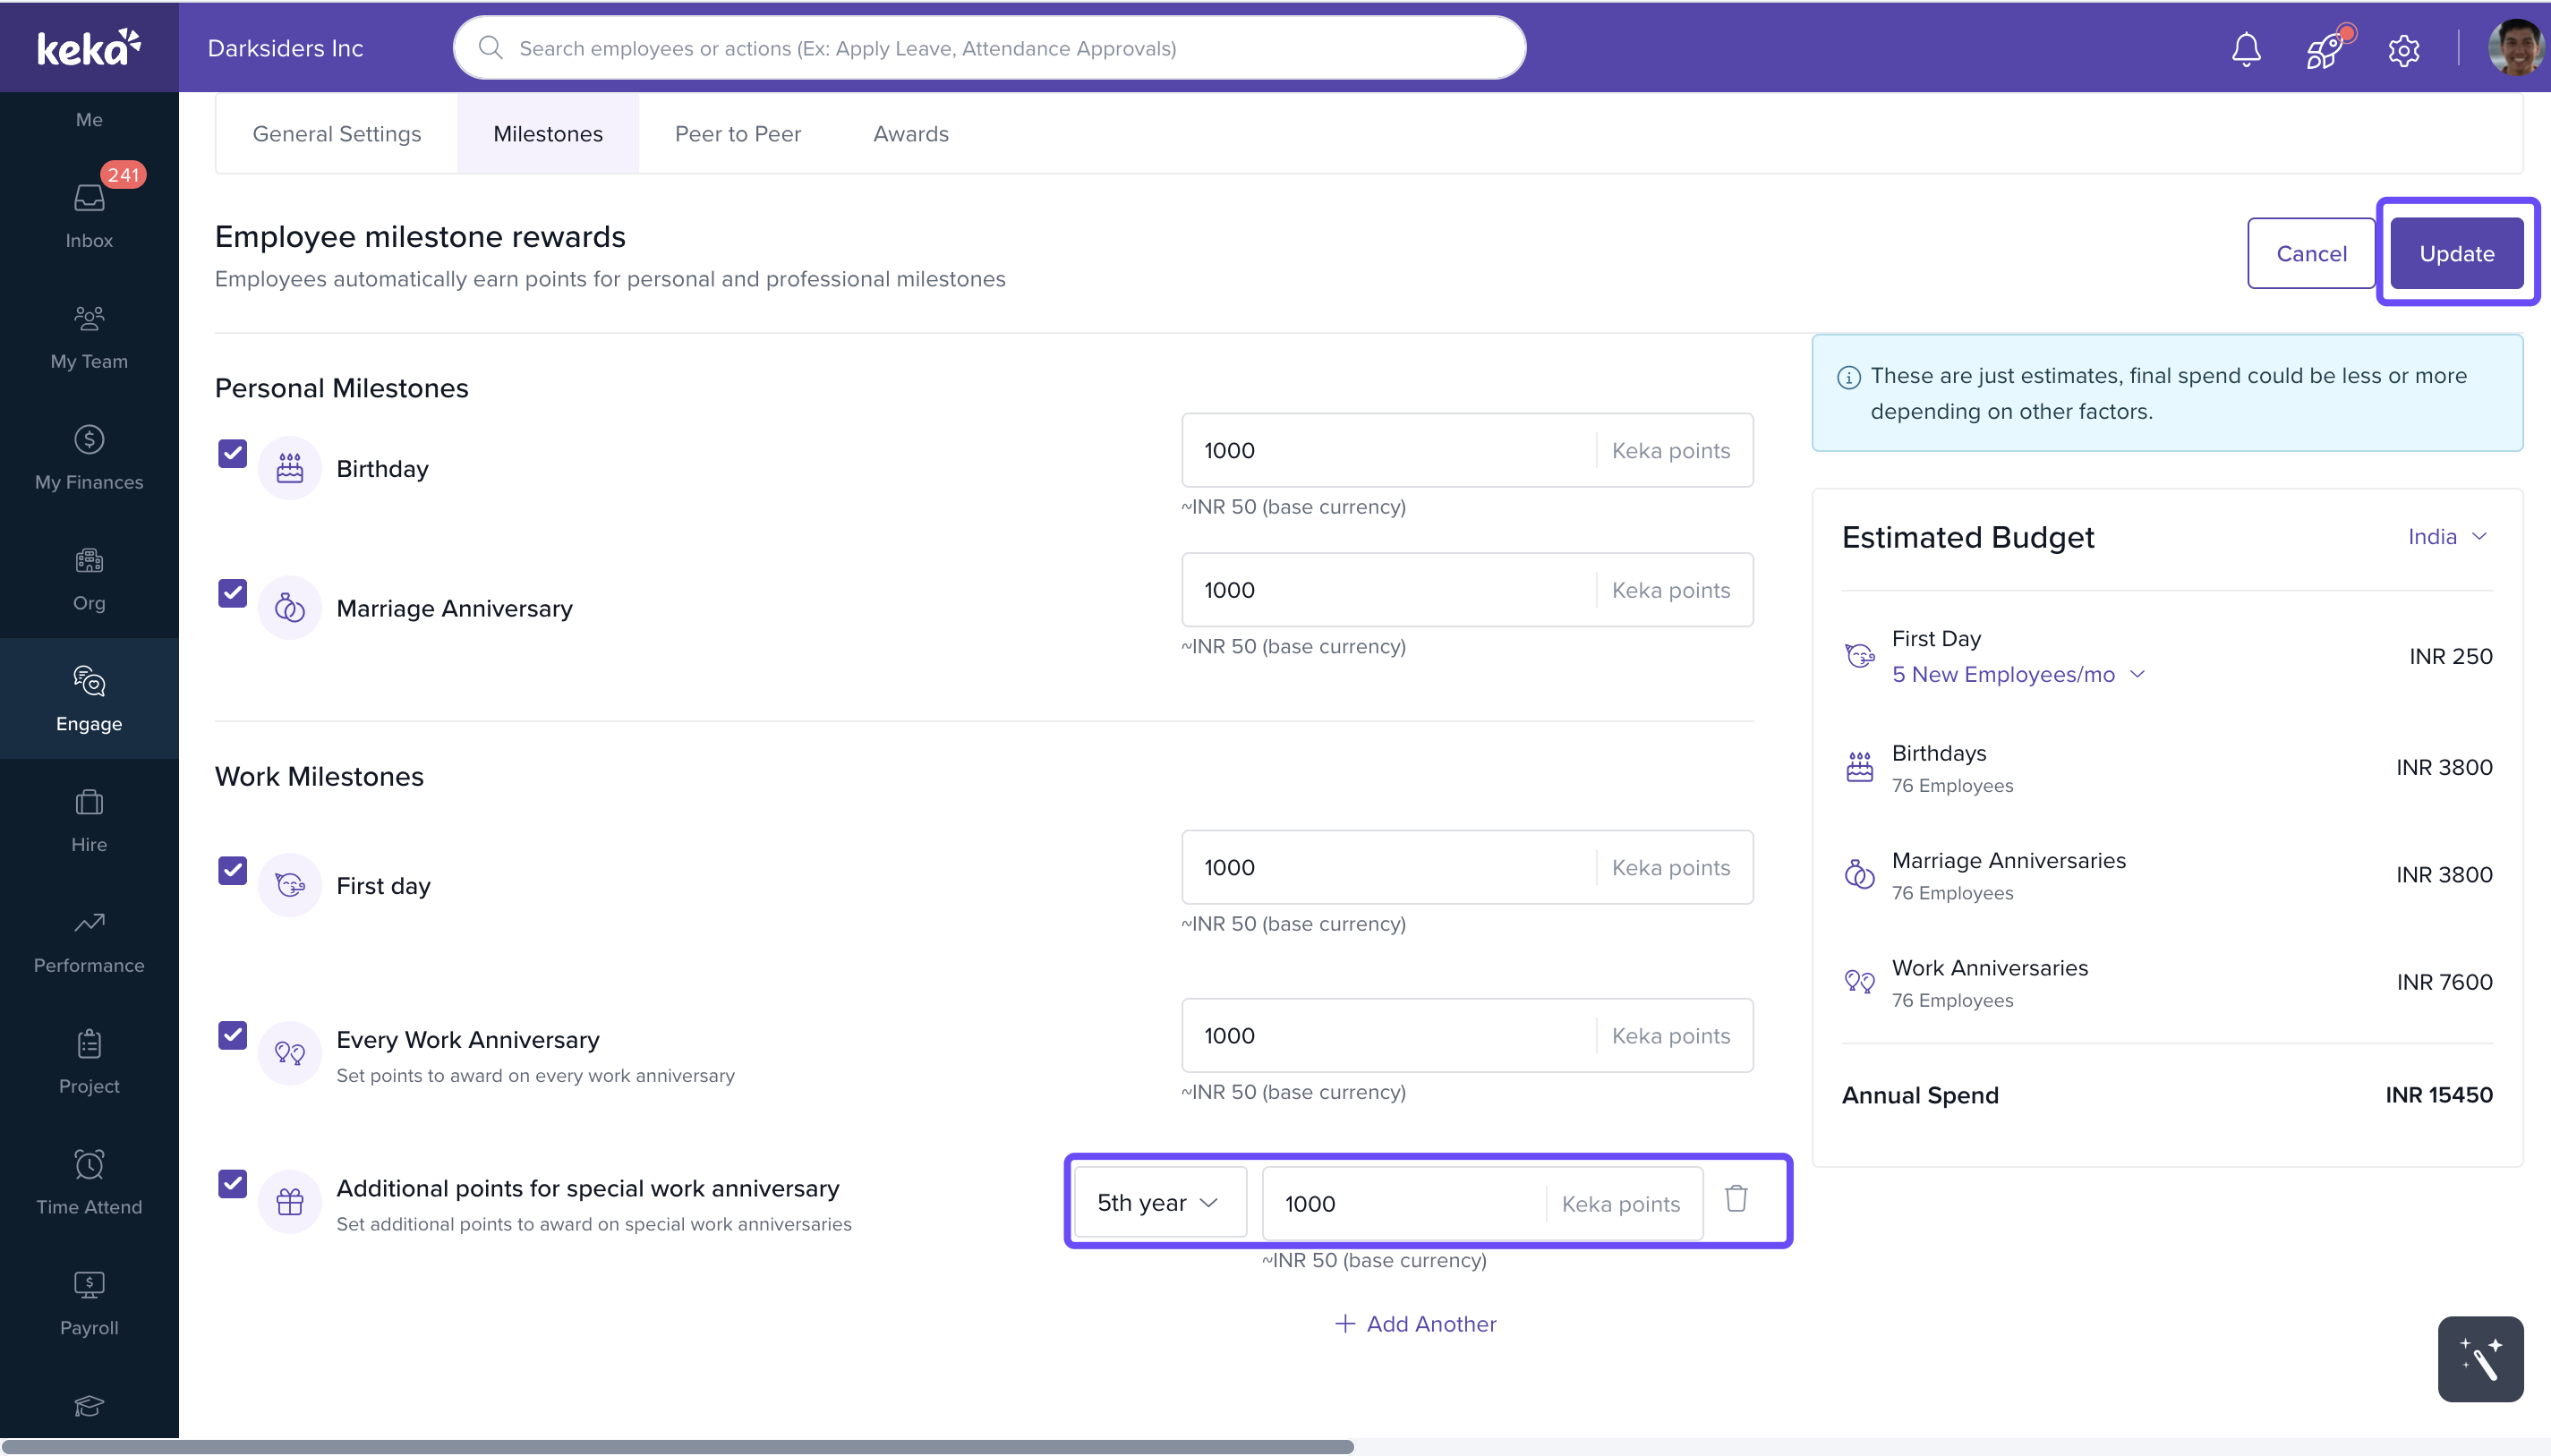The image size is (2551, 1456).
Task: Expand the India country dropdown
Action: coord(2446,537)
